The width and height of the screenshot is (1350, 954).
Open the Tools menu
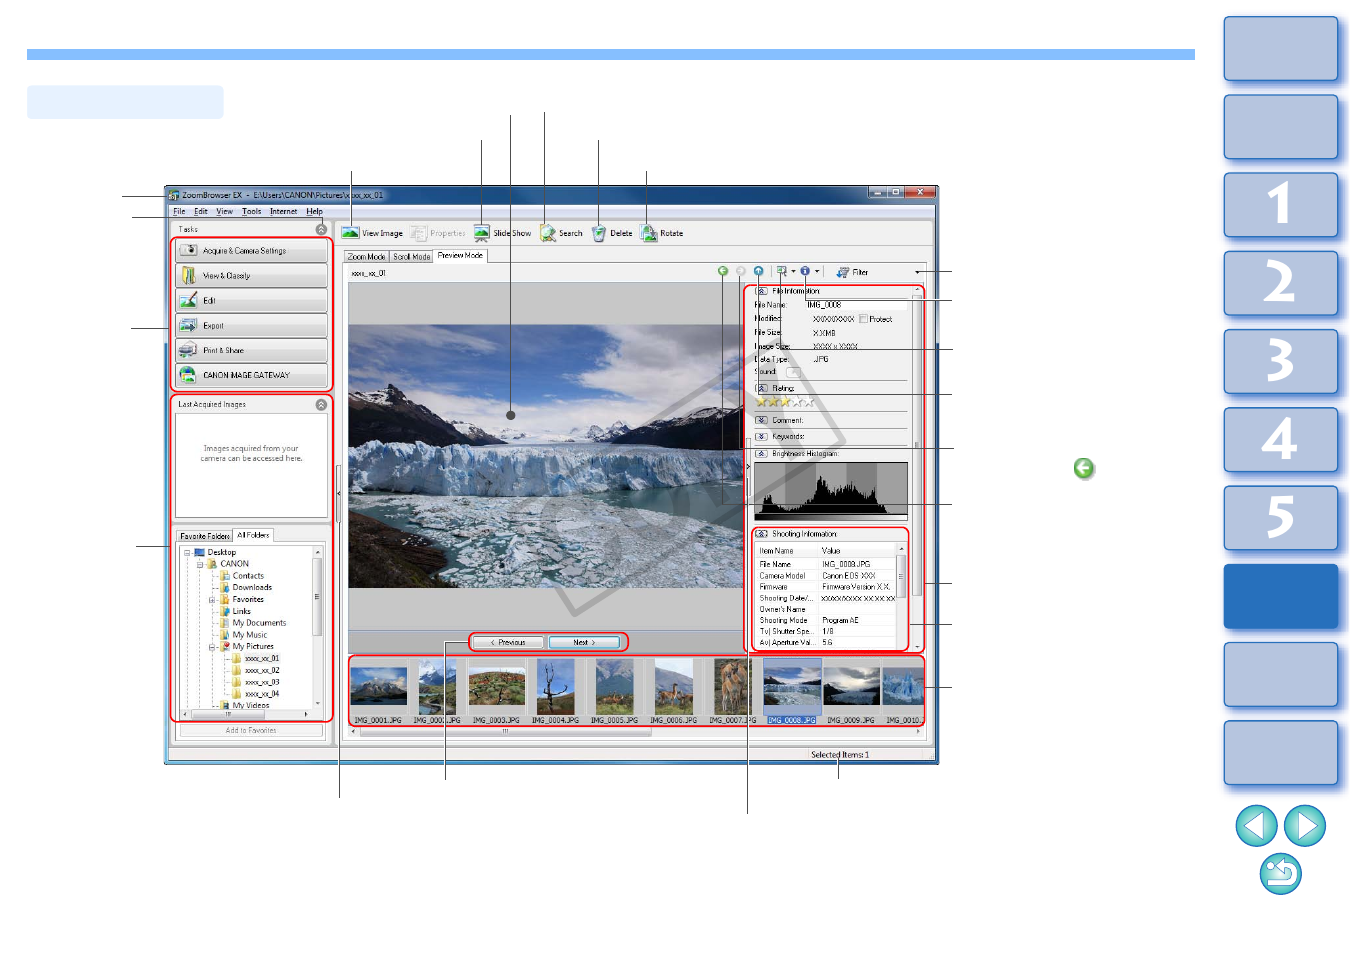click(251, 212)
